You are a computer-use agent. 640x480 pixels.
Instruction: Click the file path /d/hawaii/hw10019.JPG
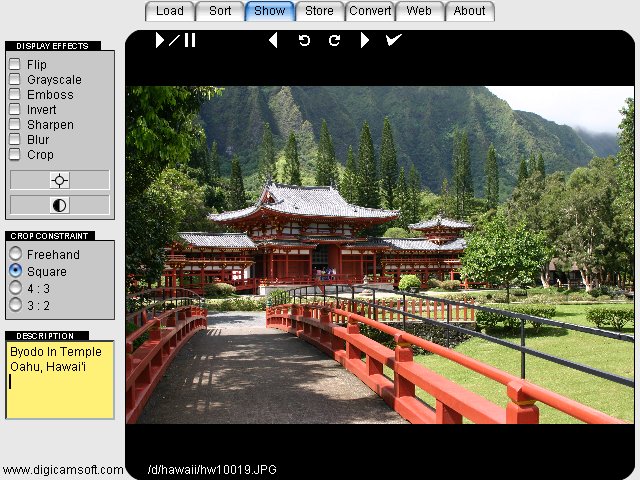point(212,469)
